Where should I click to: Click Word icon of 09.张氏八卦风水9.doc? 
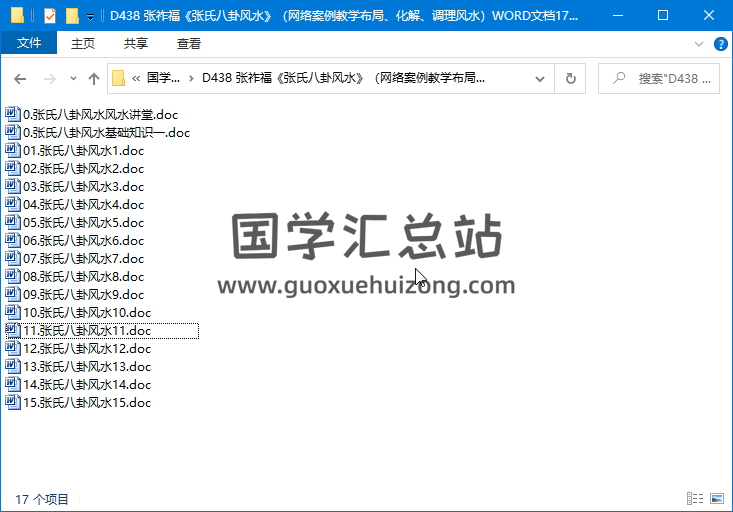point(13,294)
